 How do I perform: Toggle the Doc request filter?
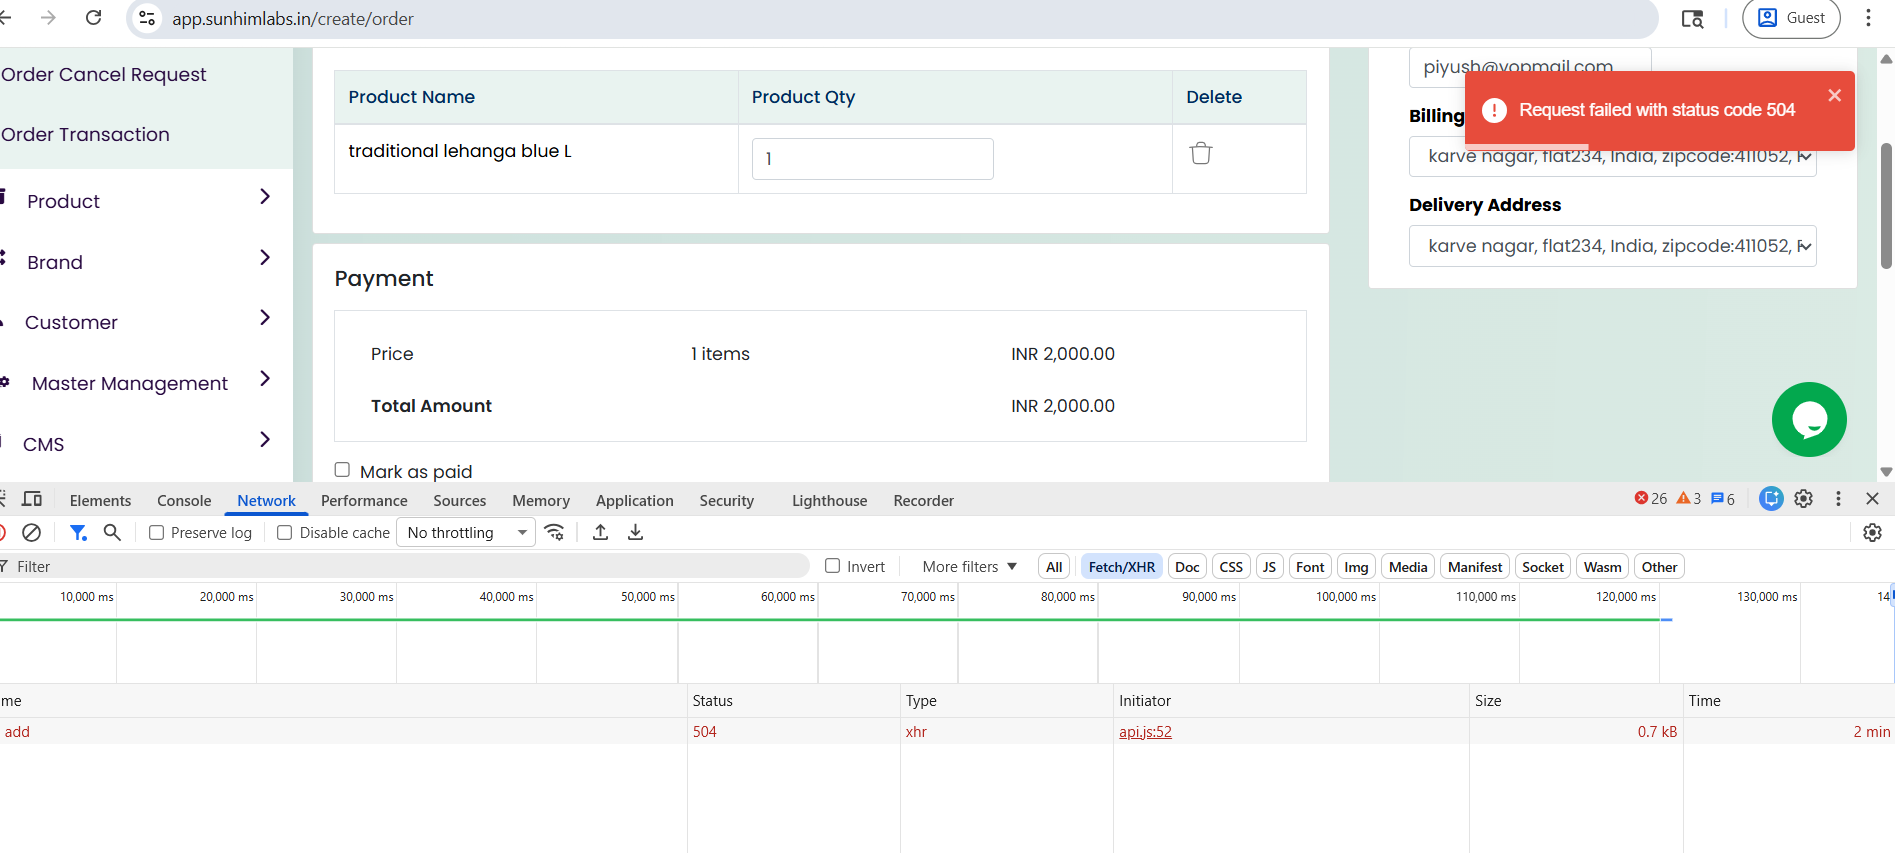coord(1187,567)
